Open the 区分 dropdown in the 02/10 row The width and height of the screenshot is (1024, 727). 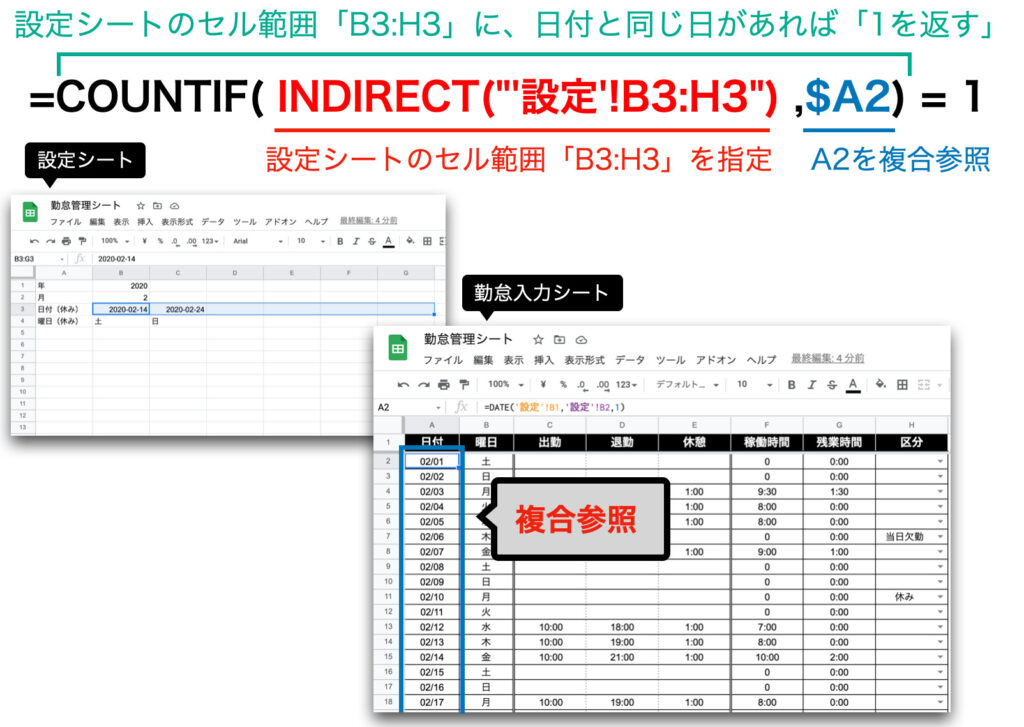click(x=940, y=597)
